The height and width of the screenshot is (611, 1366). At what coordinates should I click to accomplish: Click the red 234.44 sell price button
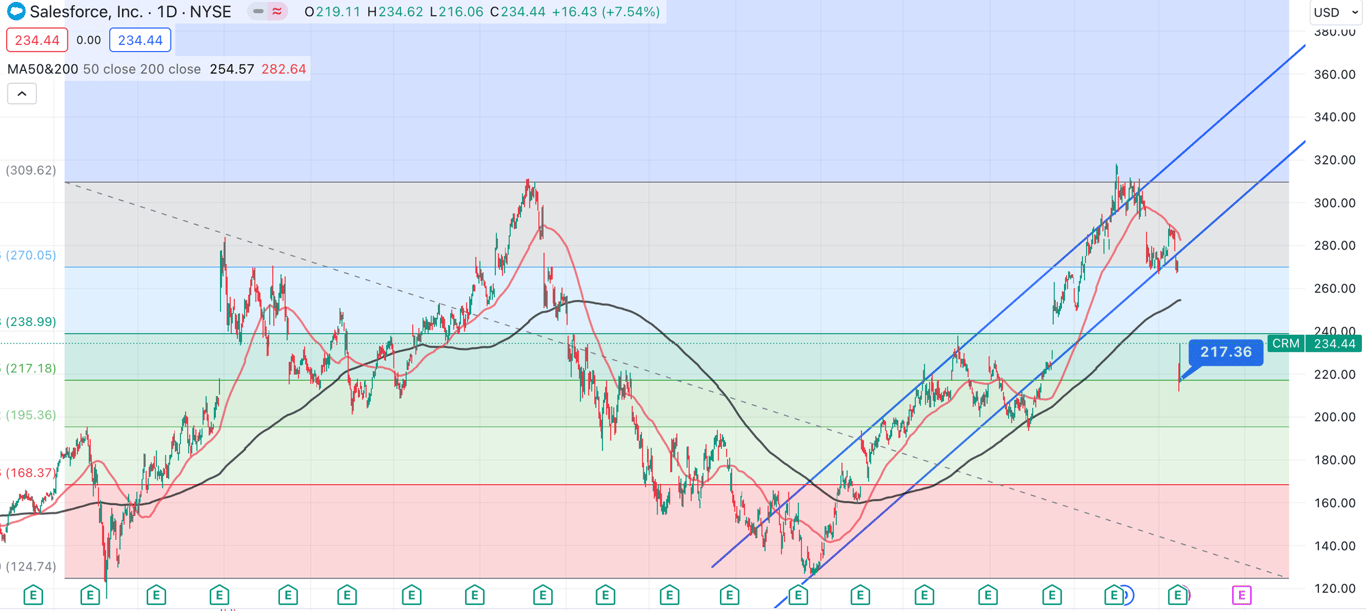coord(37,40)
